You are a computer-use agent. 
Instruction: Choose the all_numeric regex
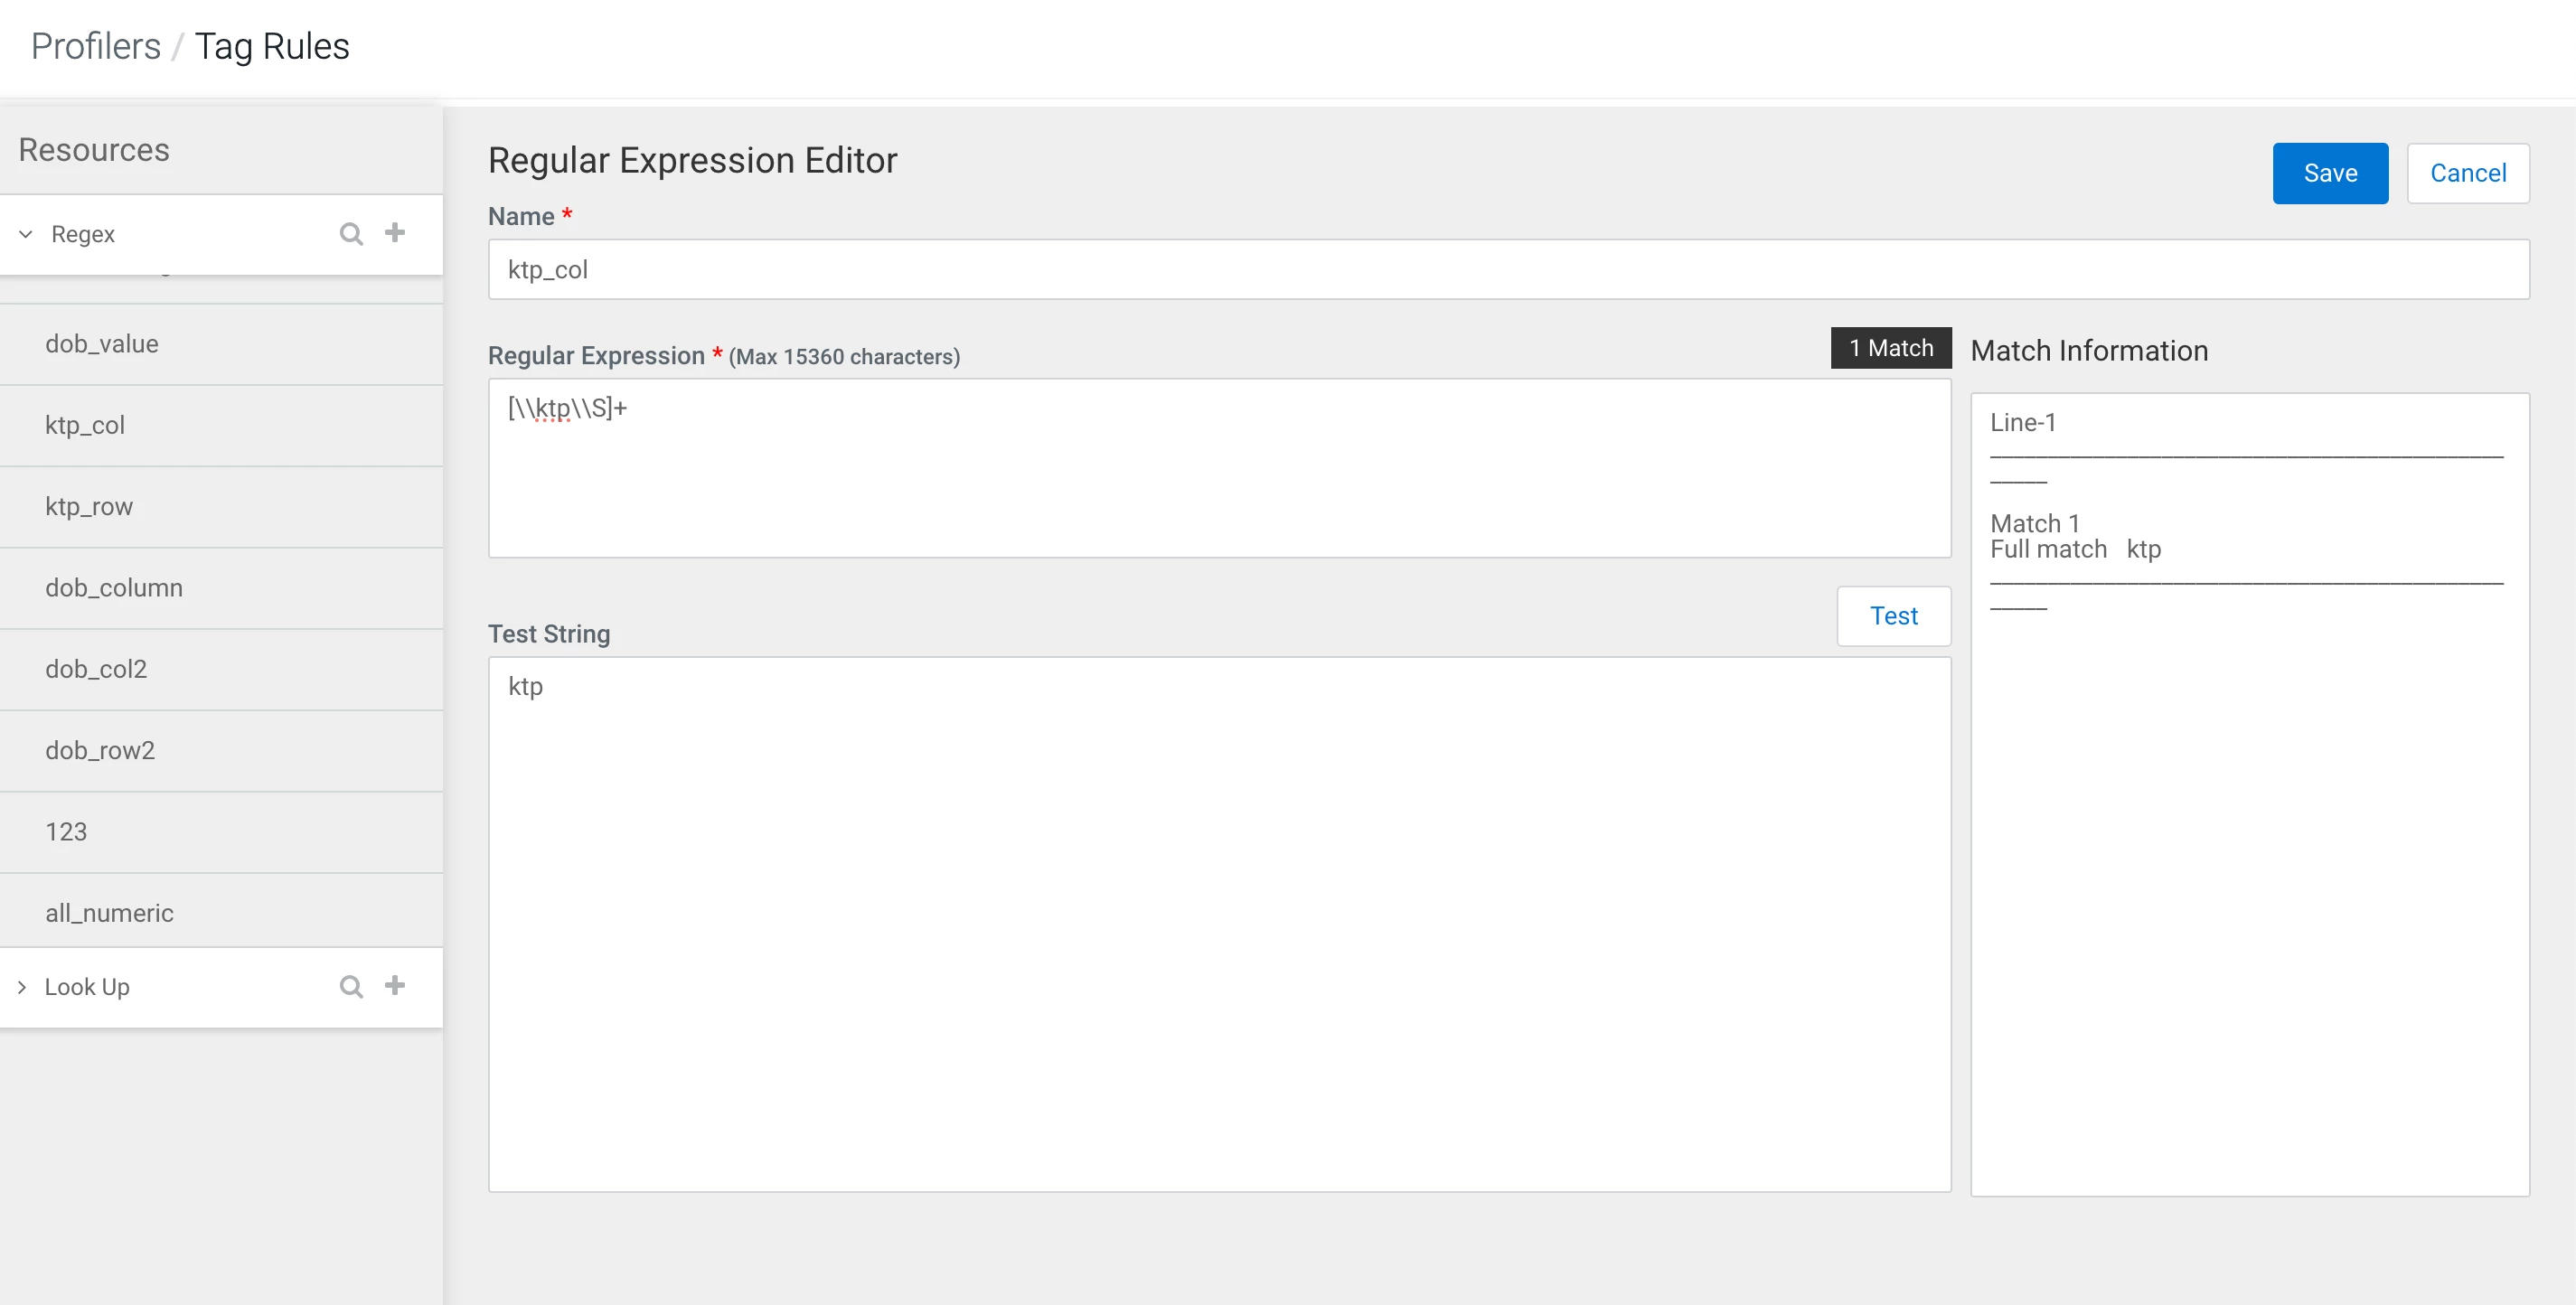point(221,913)
